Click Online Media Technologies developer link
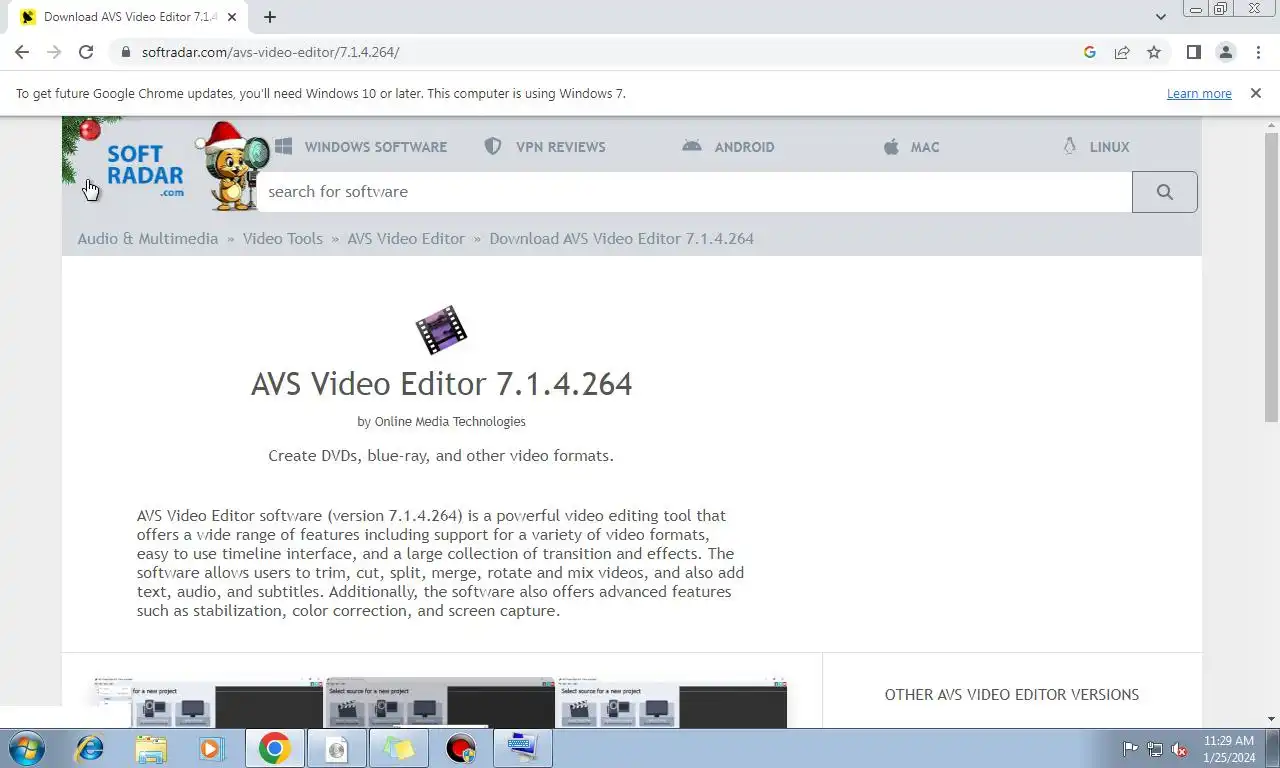The height and width of the screenshot is (768, 1280). [450, 422]
